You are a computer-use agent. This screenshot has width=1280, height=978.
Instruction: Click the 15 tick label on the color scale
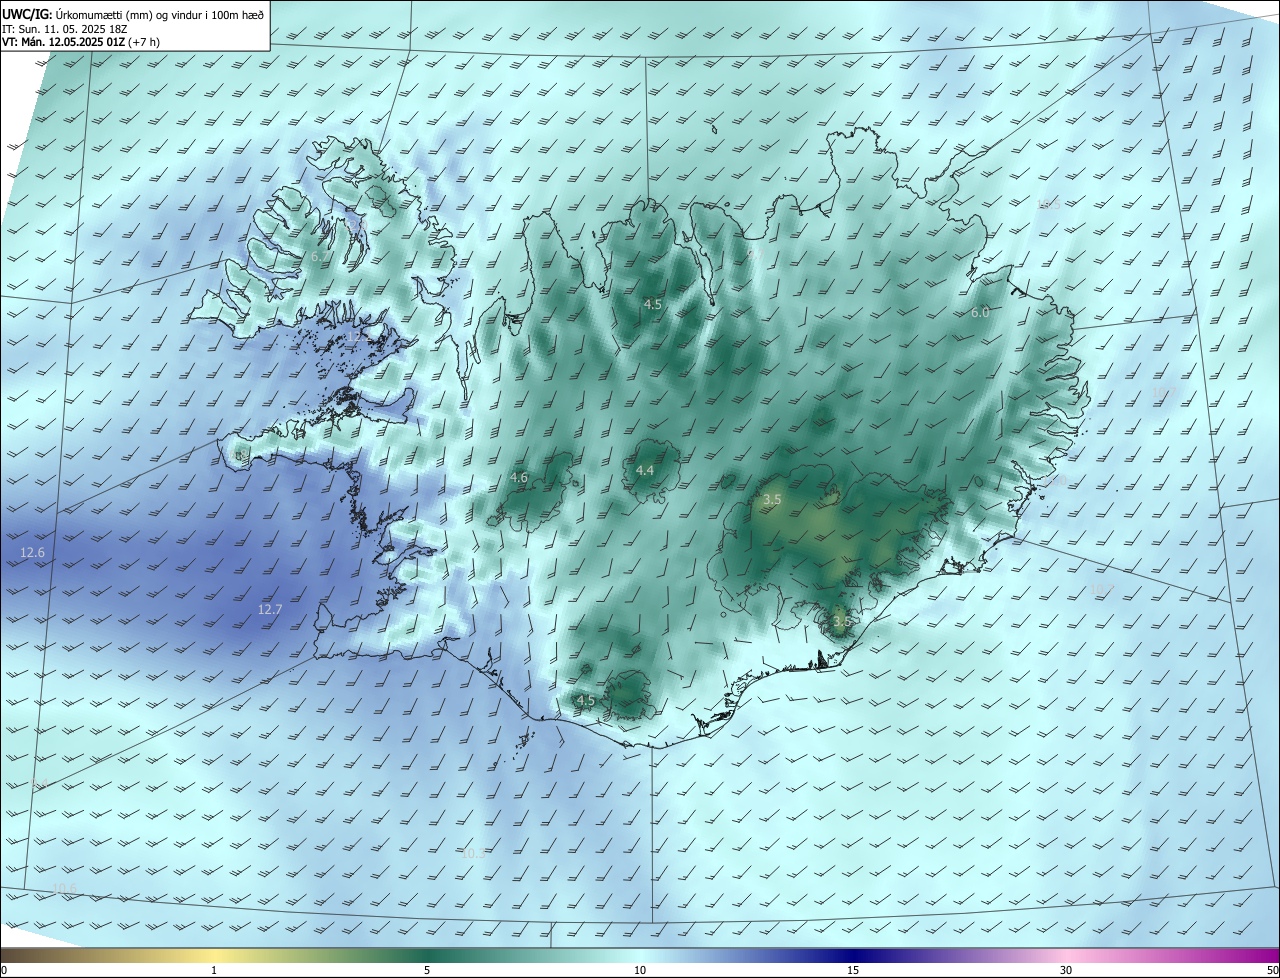[853, 970]
